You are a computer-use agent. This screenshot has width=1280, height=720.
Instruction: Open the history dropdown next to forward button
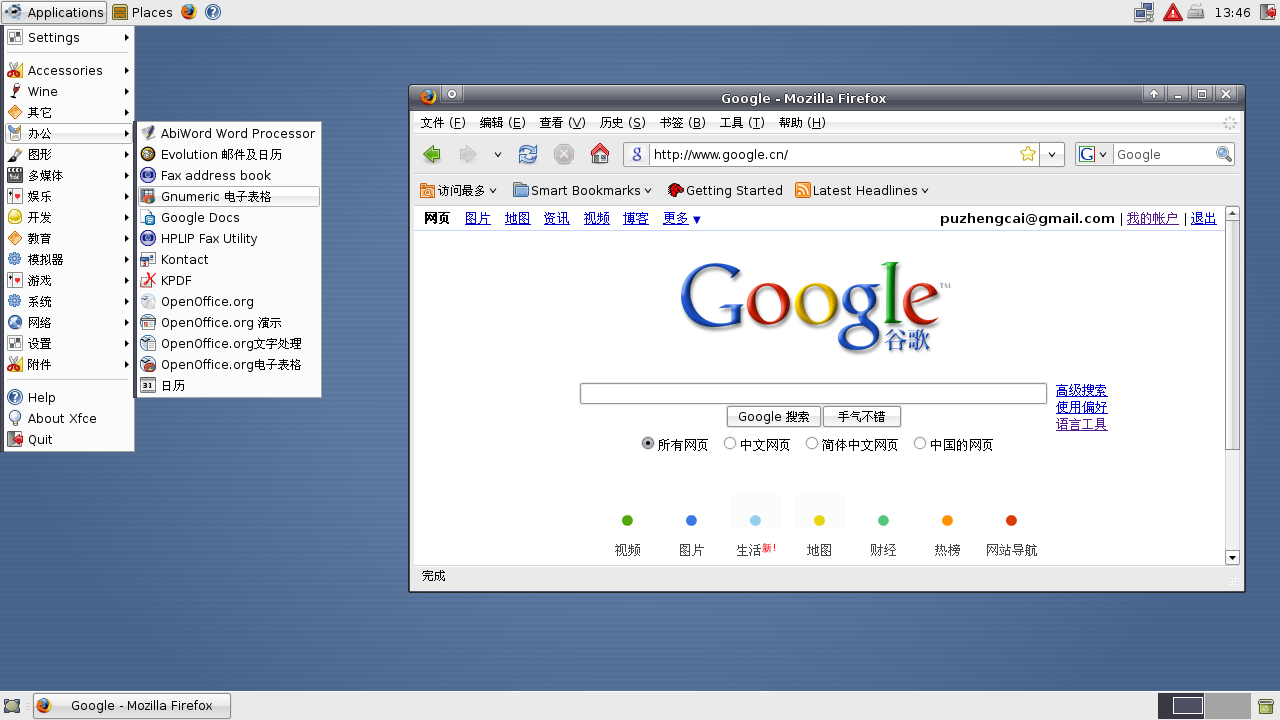click(497, 155)
